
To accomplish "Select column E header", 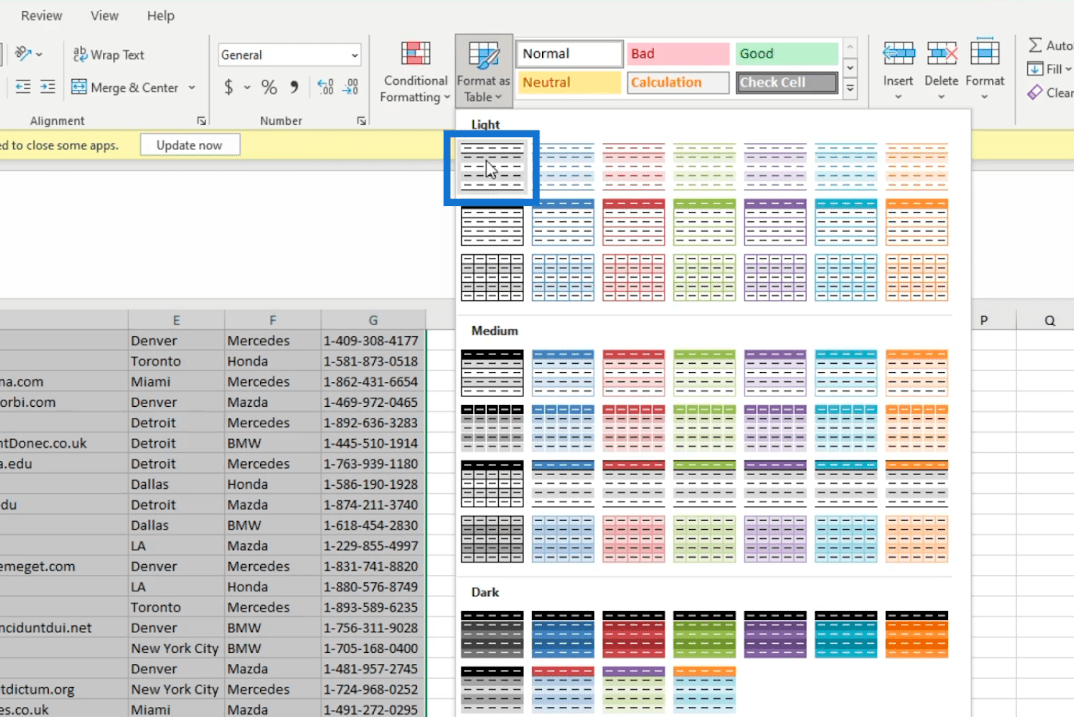I will pos(176,320).
